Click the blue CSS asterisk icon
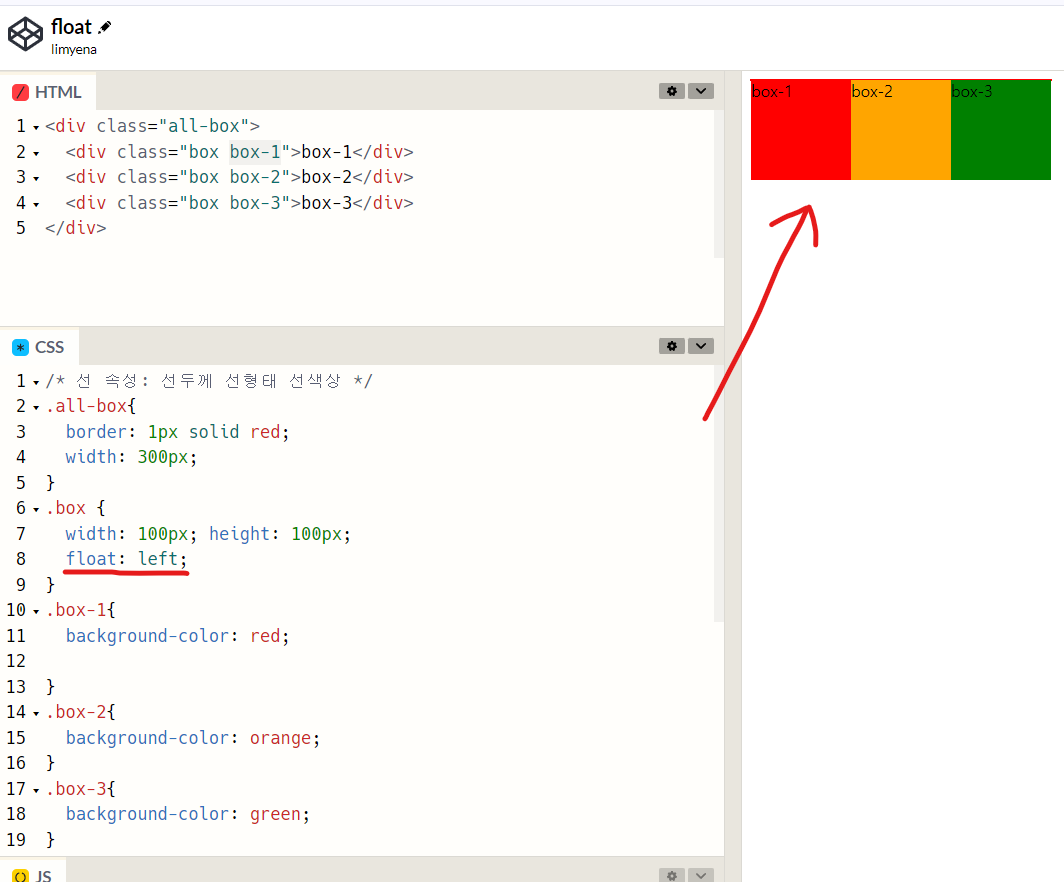 coord(20,347)
